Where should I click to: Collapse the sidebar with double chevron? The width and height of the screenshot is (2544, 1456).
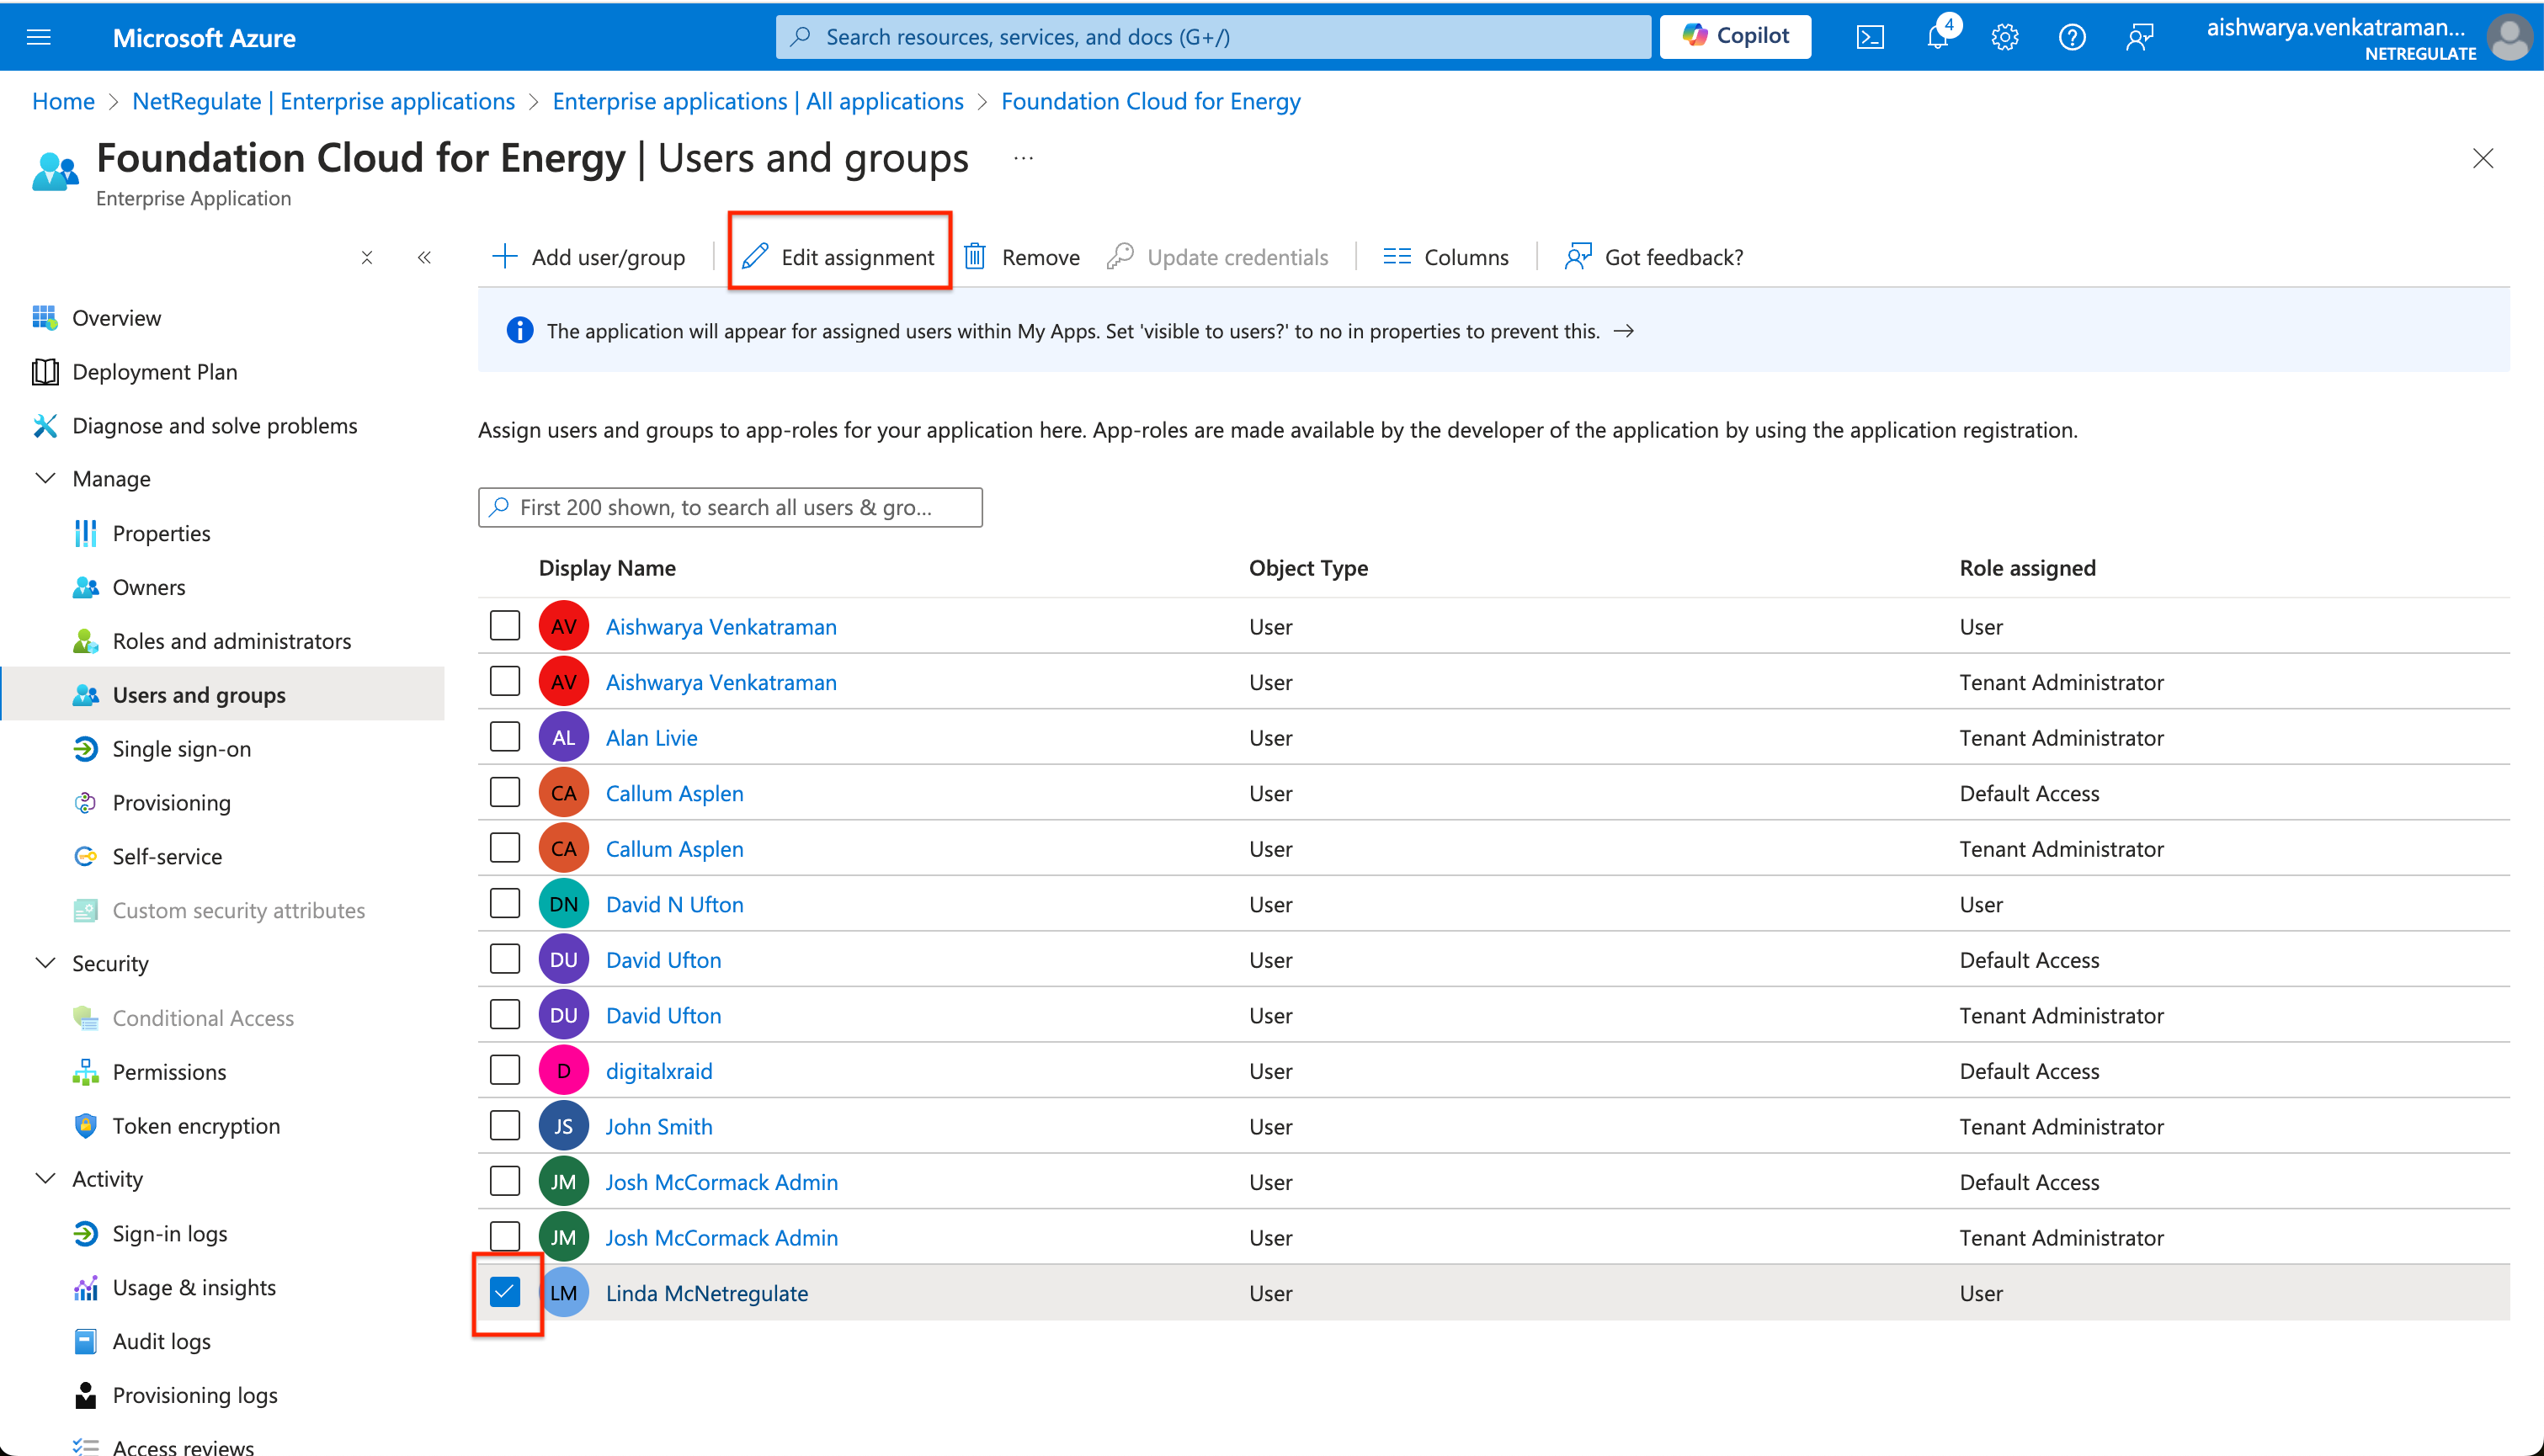(424, 257)
